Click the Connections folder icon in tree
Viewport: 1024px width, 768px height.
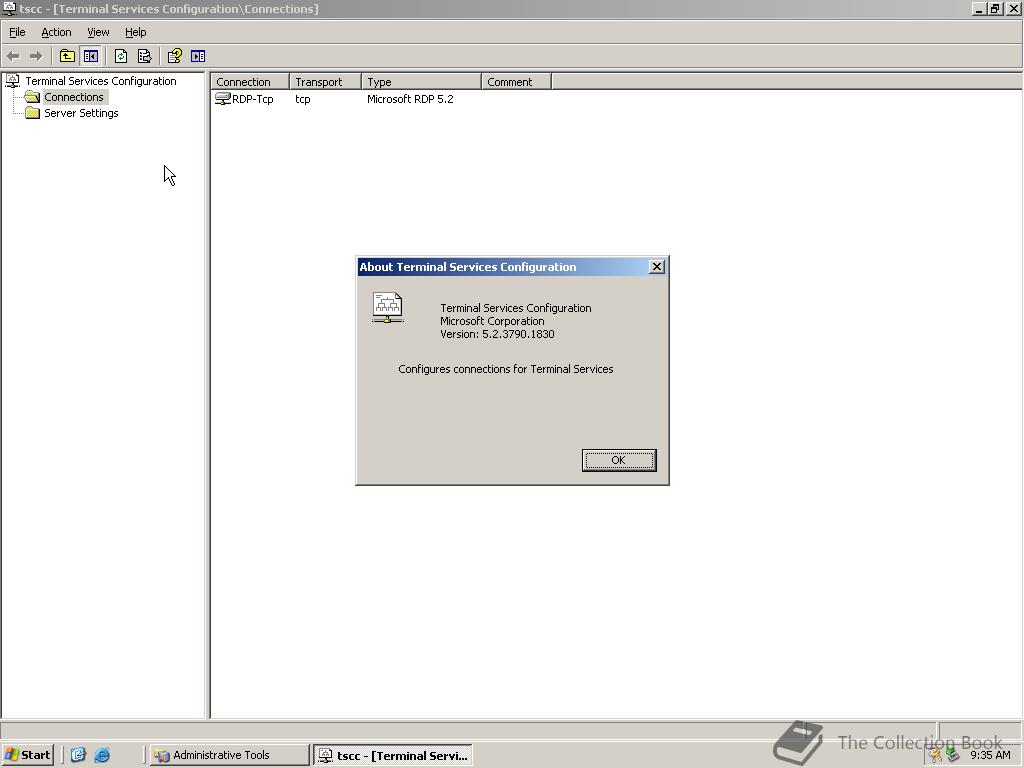(x=32, y=97)
